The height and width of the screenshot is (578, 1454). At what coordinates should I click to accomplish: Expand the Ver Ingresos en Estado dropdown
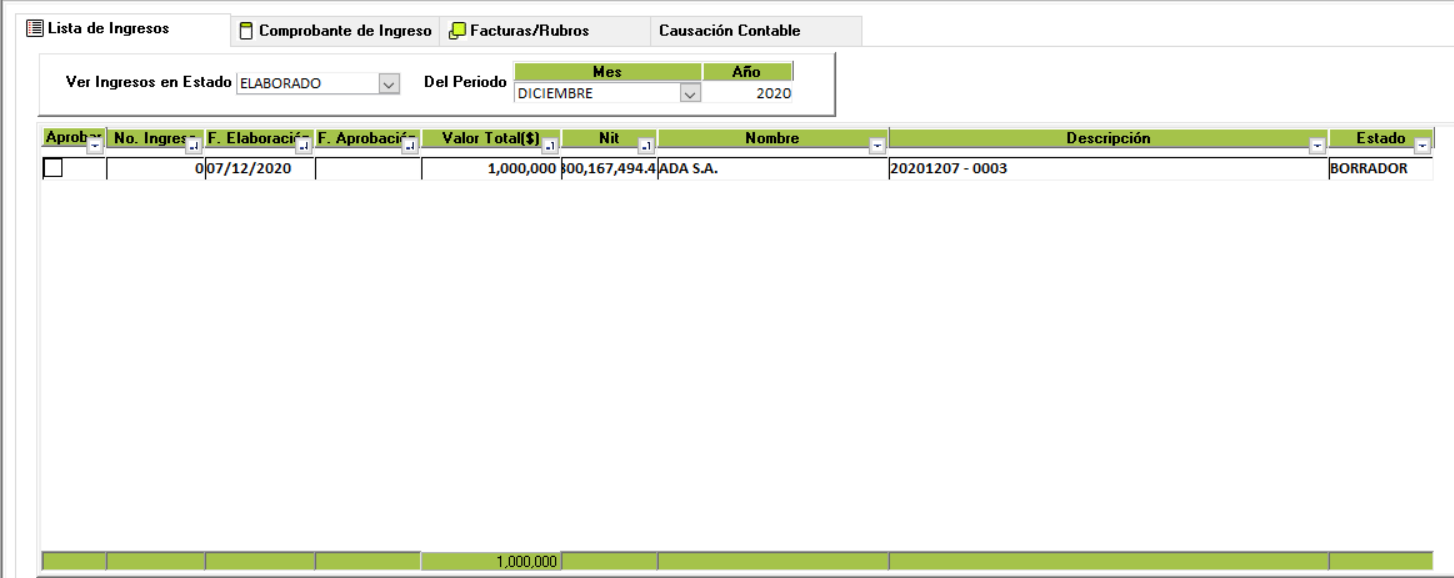(x=389, y=84)
